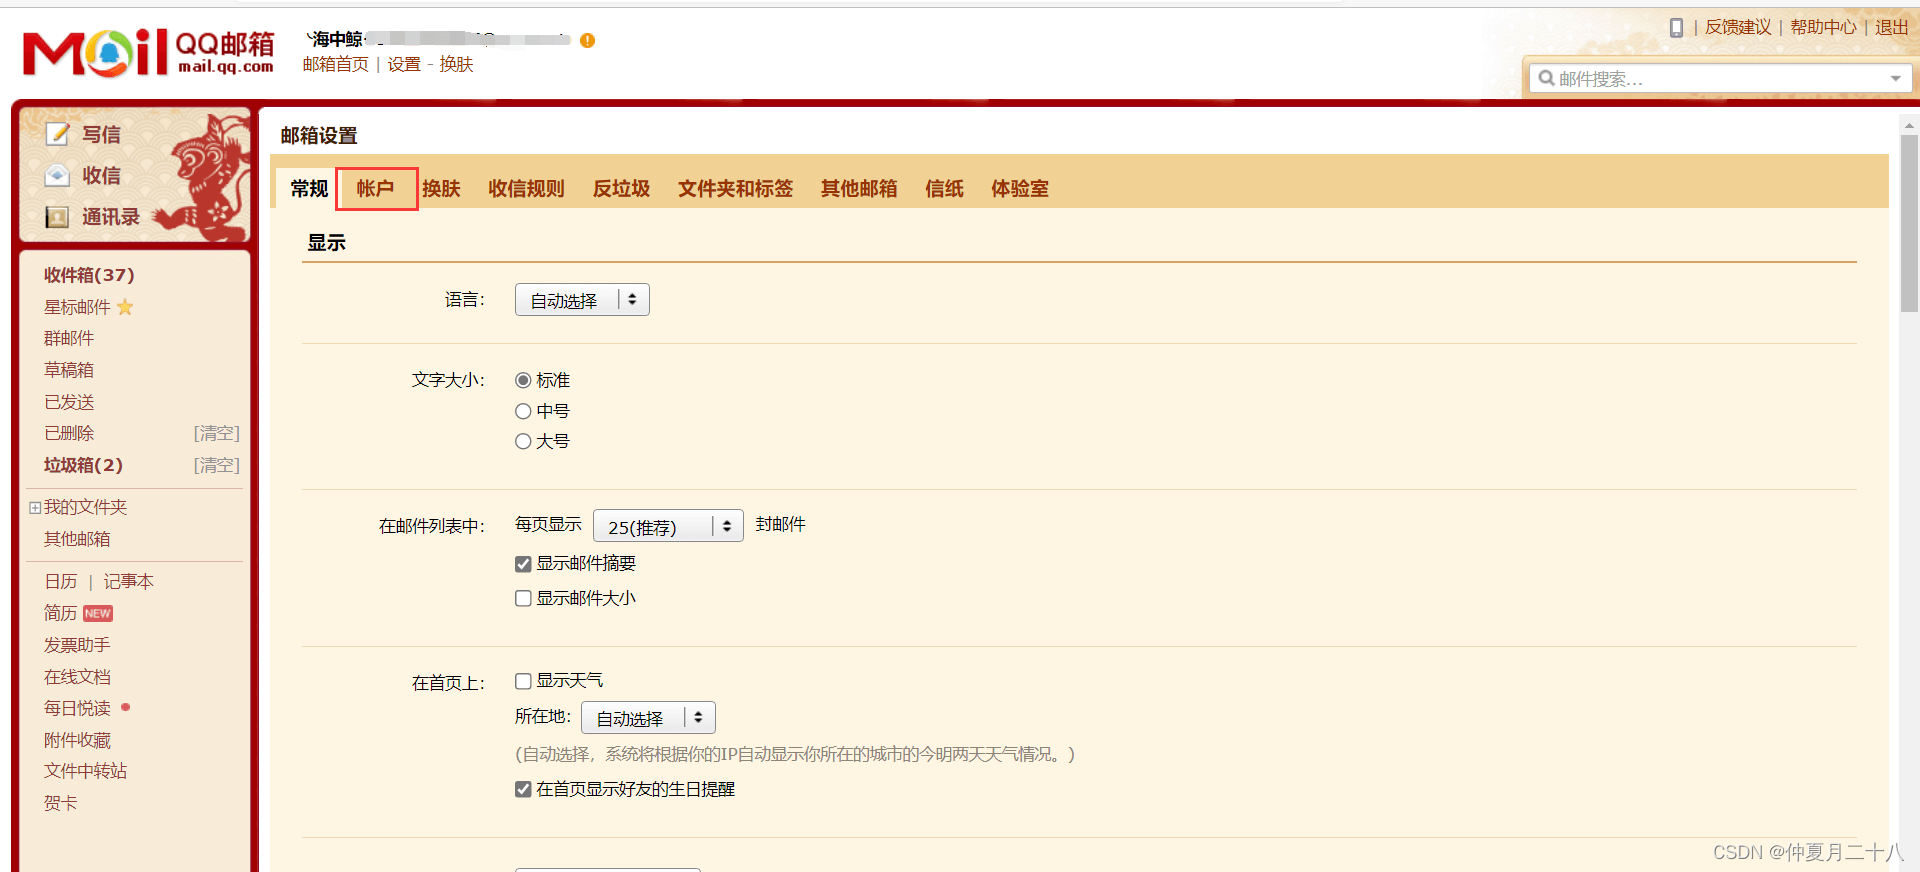Click 清空 next to 已删除 folder

pyautogui.click(x=216, y=433)
